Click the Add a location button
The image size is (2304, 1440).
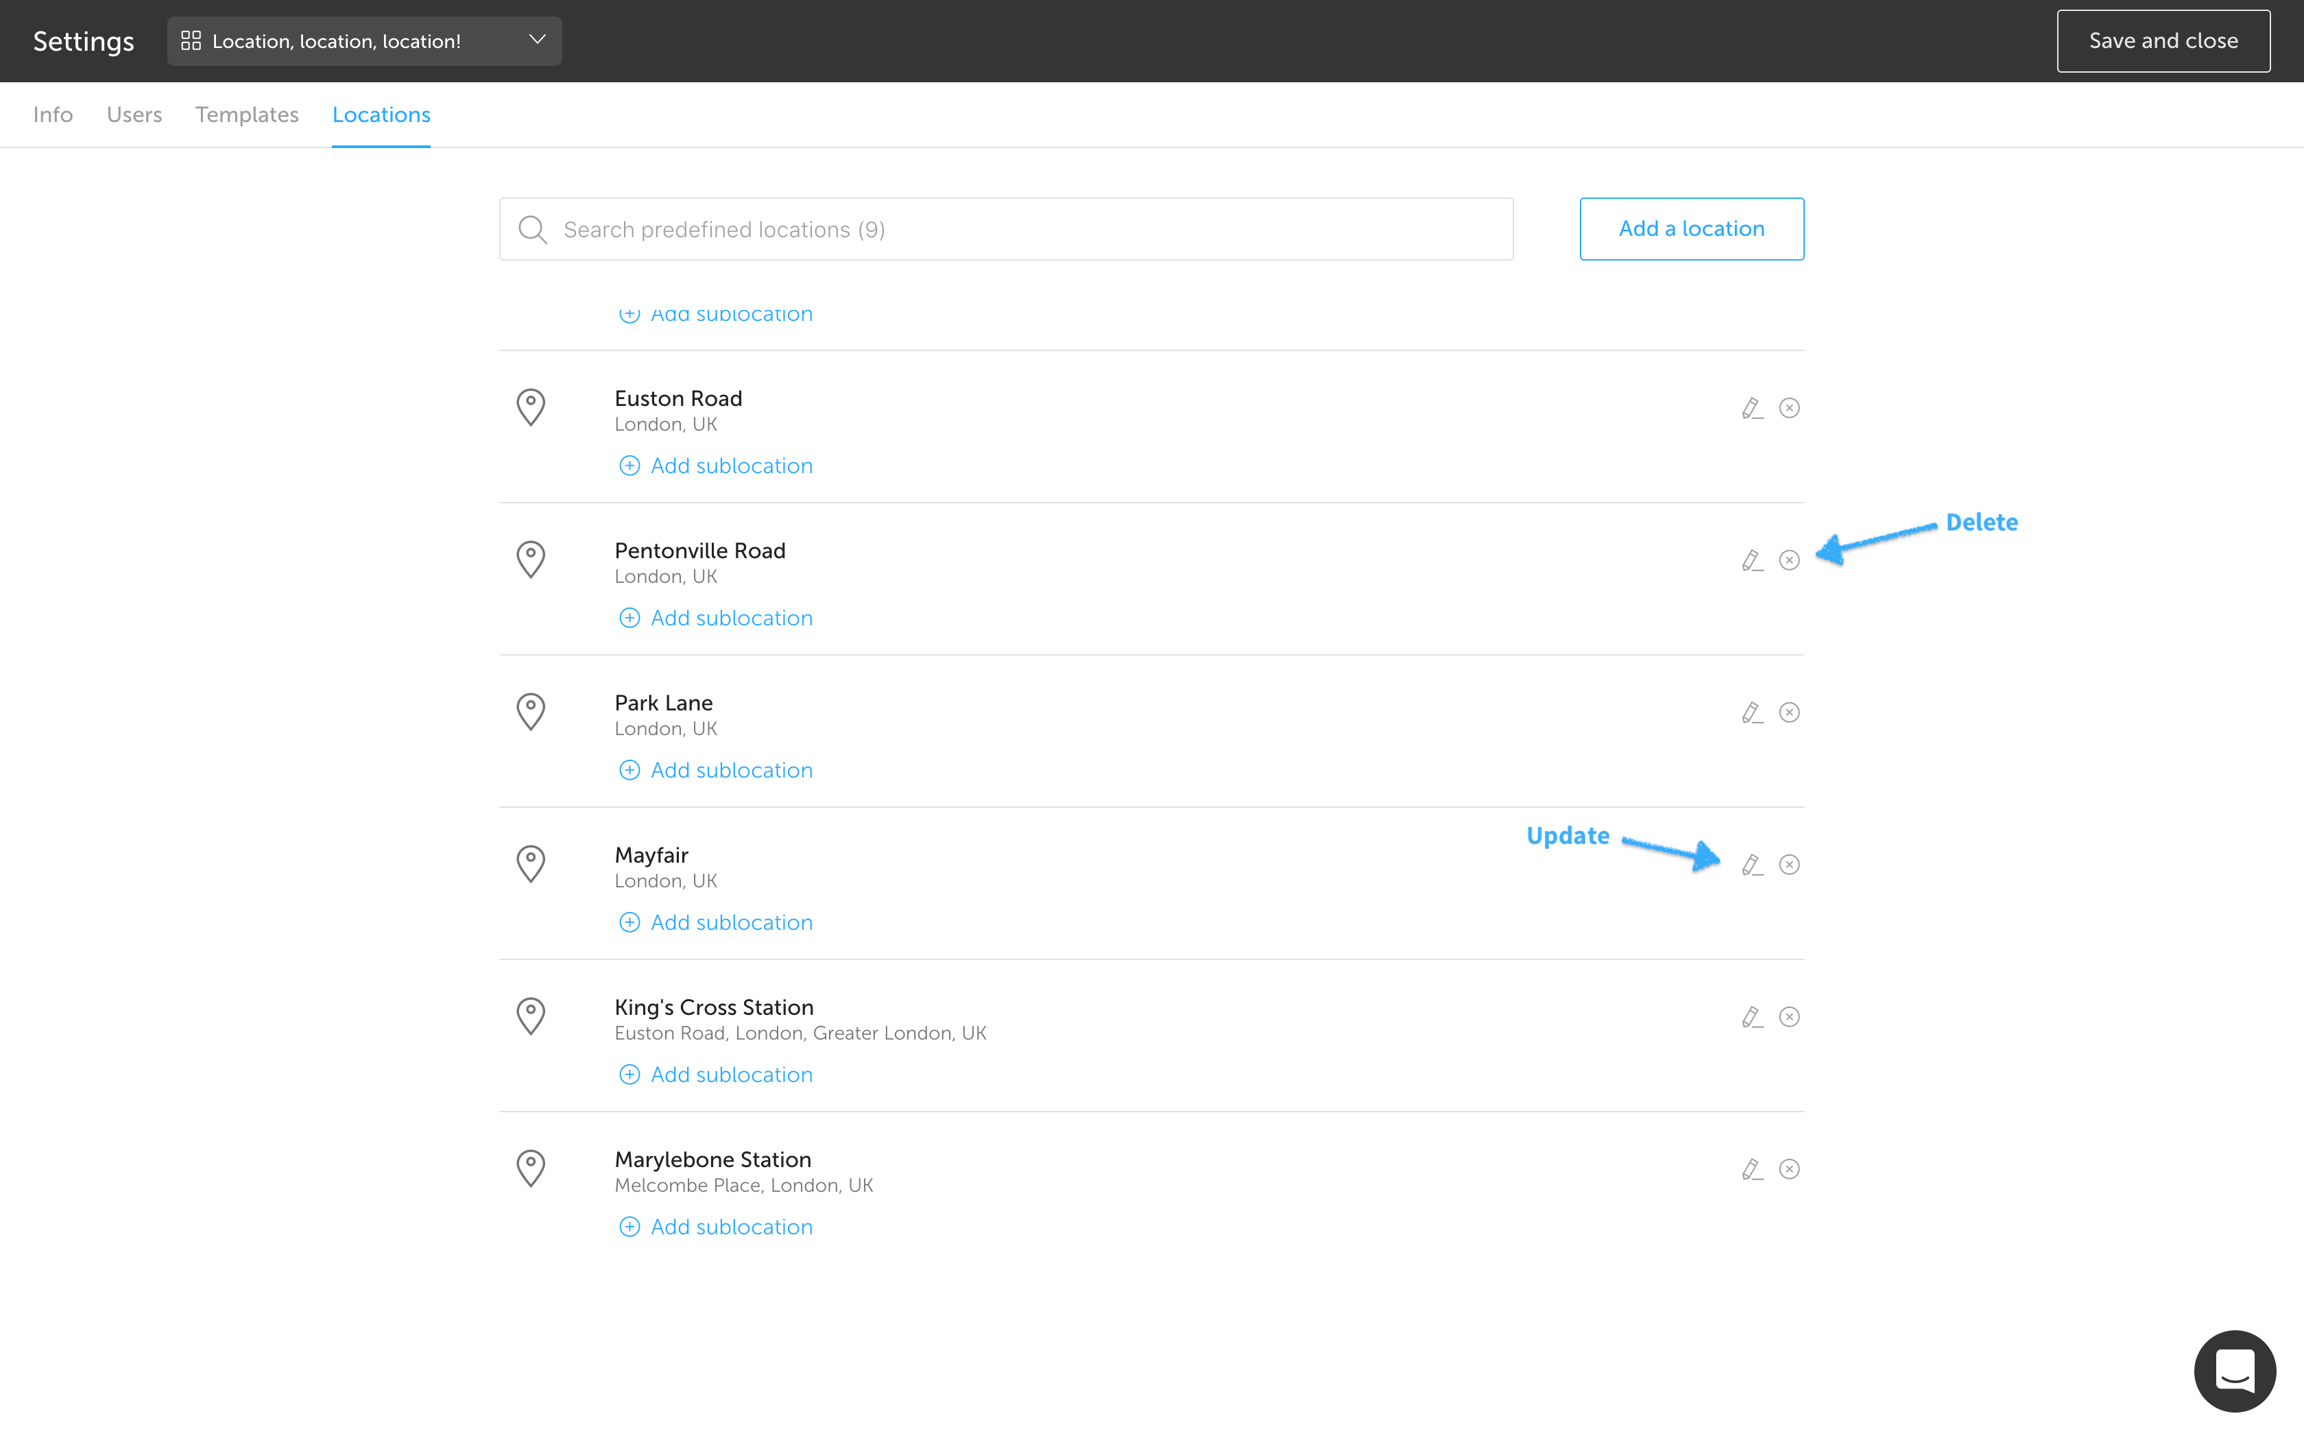click(1691, 229)
